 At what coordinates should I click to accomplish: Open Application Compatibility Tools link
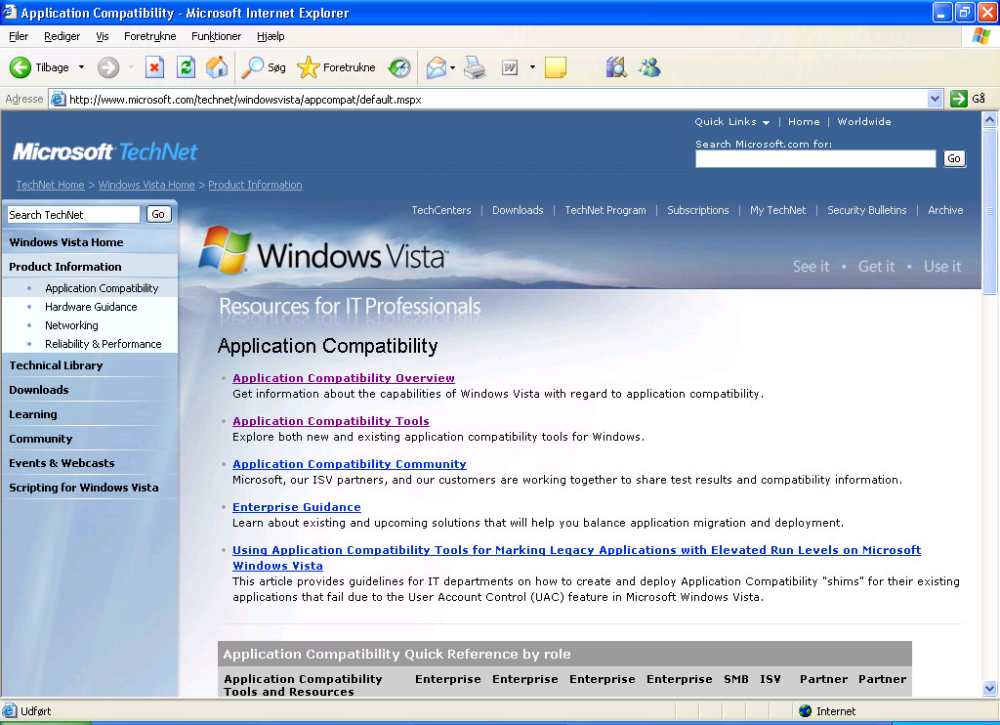click(x=330, y=421)
